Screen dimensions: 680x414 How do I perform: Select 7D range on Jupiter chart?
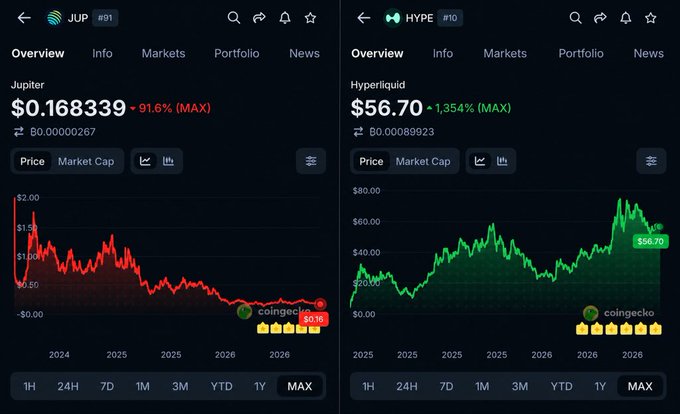tap(107, 386)
